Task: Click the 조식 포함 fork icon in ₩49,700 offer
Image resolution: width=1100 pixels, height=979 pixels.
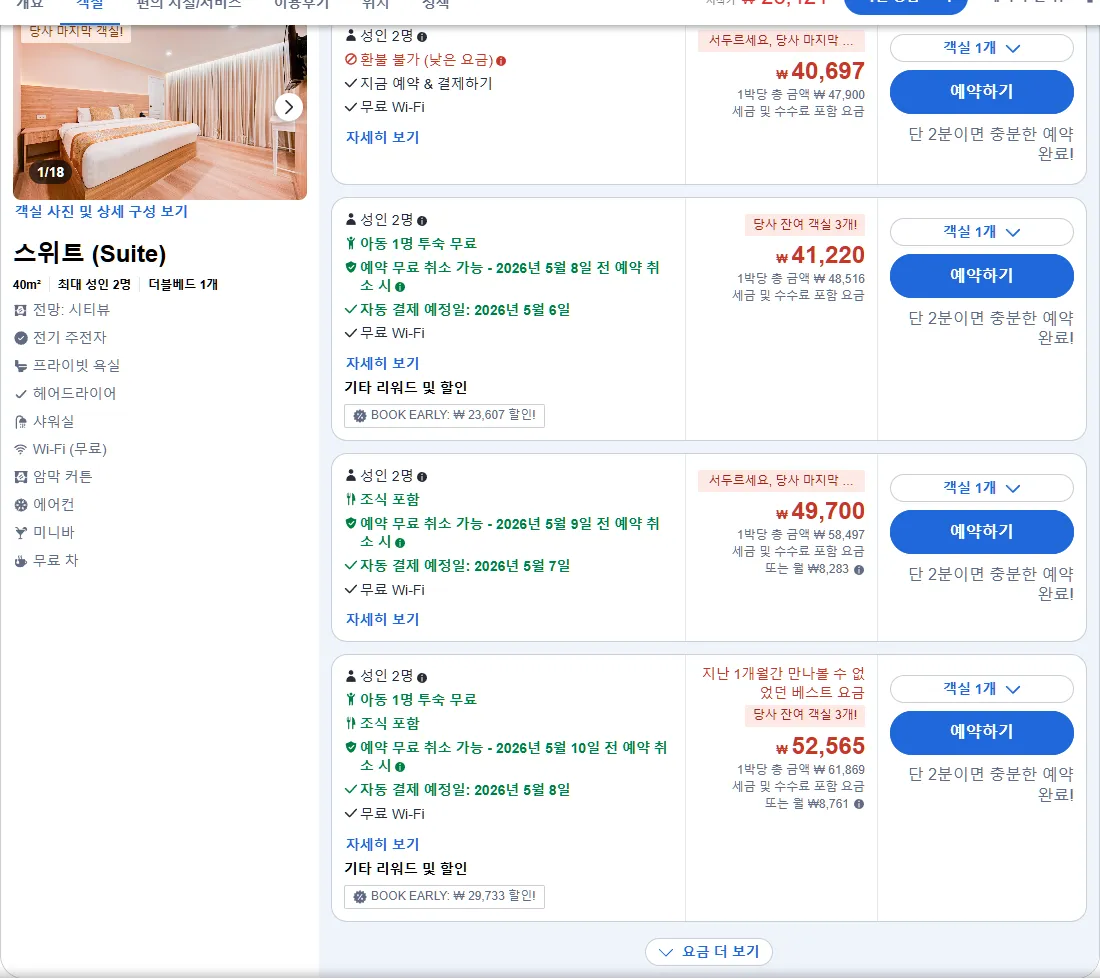Action: click(351, 499)
